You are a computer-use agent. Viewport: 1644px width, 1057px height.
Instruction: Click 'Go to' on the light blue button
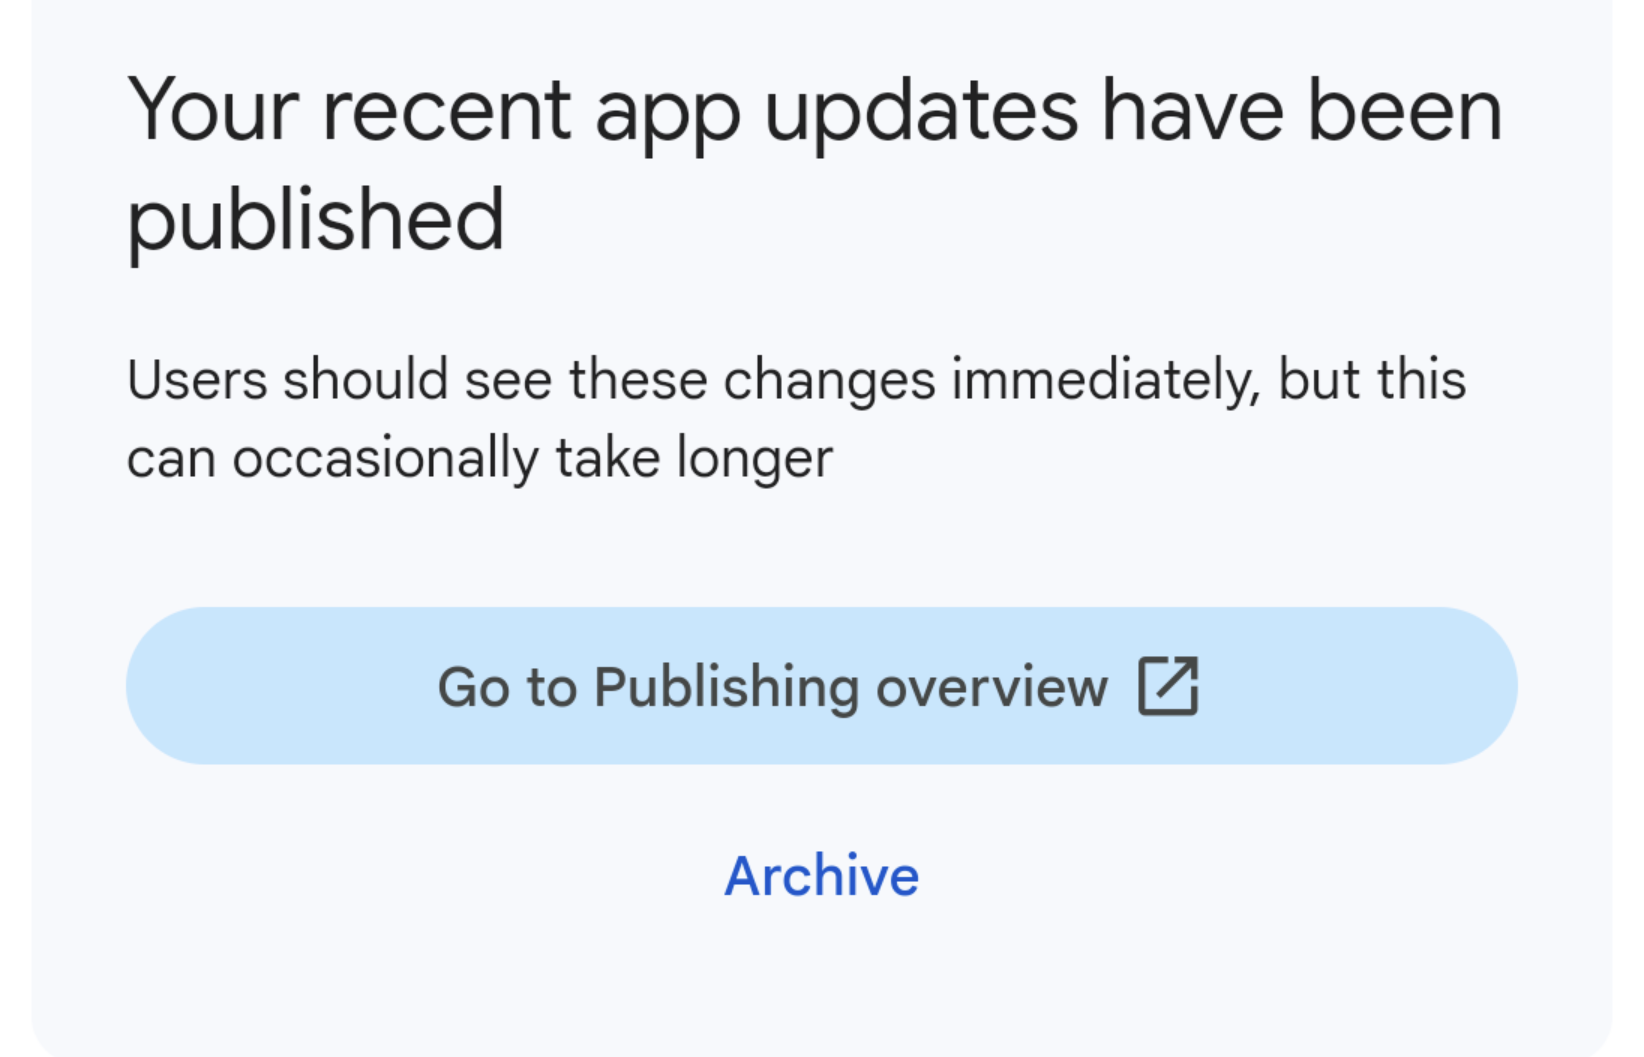[507, 688]
